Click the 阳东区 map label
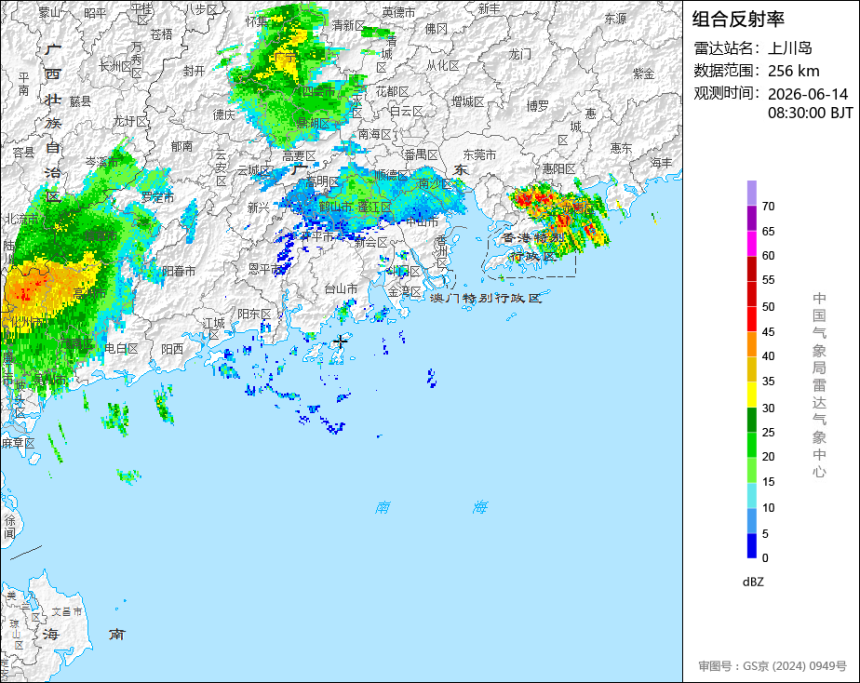 click(x=254, y=314)
